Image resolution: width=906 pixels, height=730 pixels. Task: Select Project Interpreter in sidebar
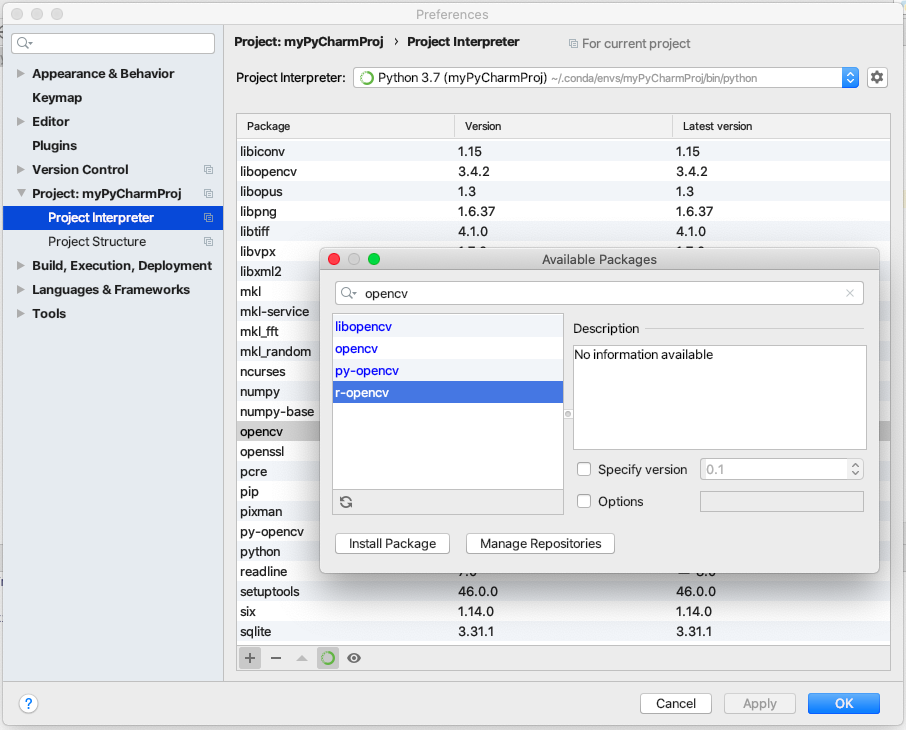point(113,218)
